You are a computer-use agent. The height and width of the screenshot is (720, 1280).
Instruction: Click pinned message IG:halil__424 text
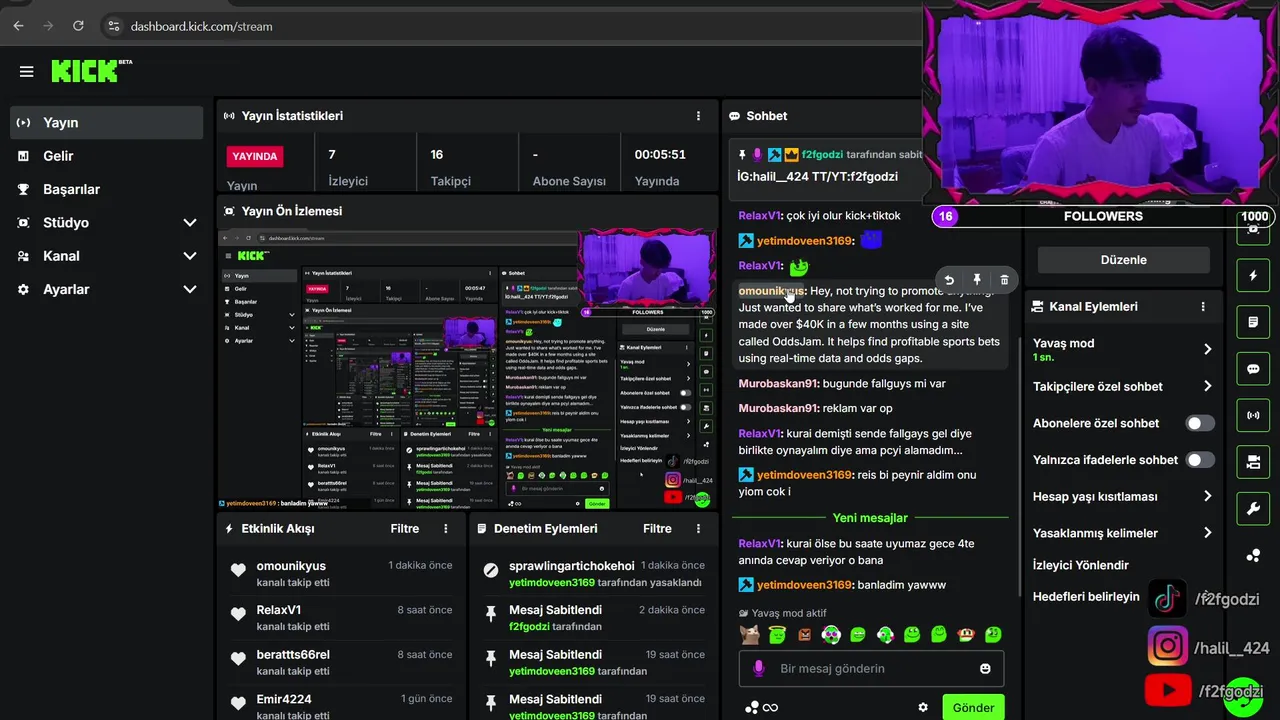tap(817, 176)
